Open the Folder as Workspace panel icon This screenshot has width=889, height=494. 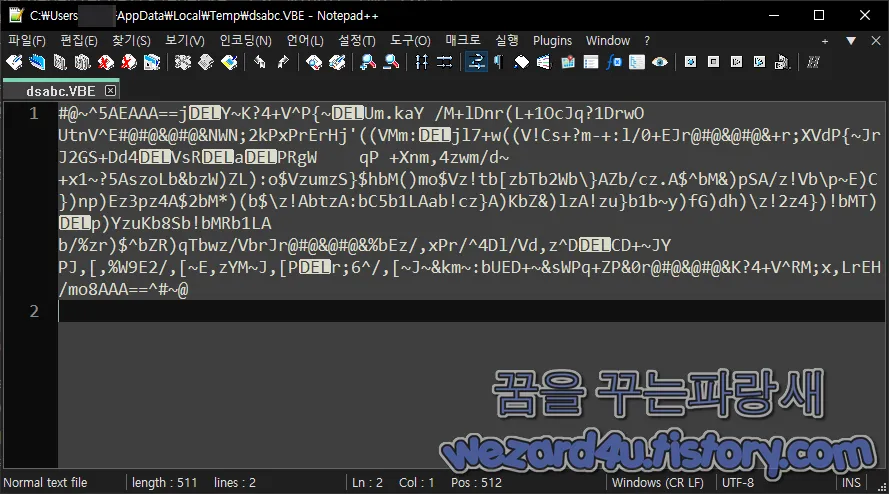coord(637,62)
